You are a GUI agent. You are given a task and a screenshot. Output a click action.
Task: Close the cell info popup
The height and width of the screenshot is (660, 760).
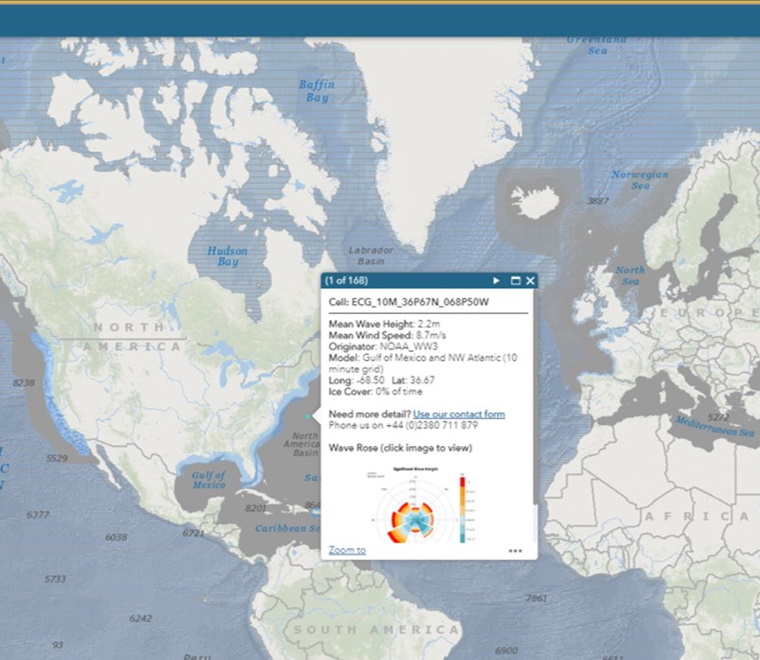pos(530,281)
